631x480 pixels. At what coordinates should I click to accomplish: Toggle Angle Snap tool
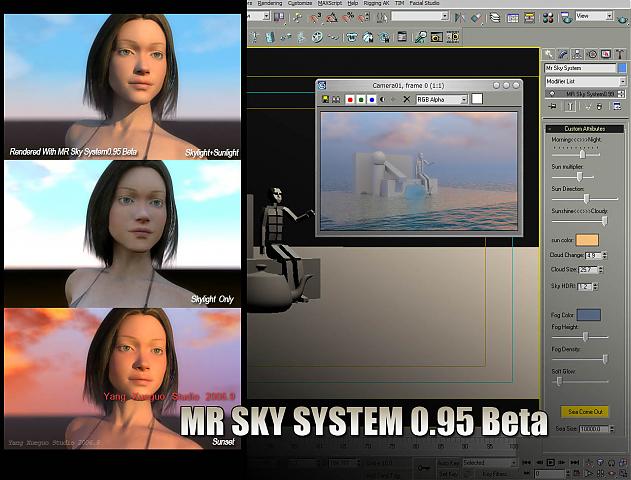coord(332,17)
